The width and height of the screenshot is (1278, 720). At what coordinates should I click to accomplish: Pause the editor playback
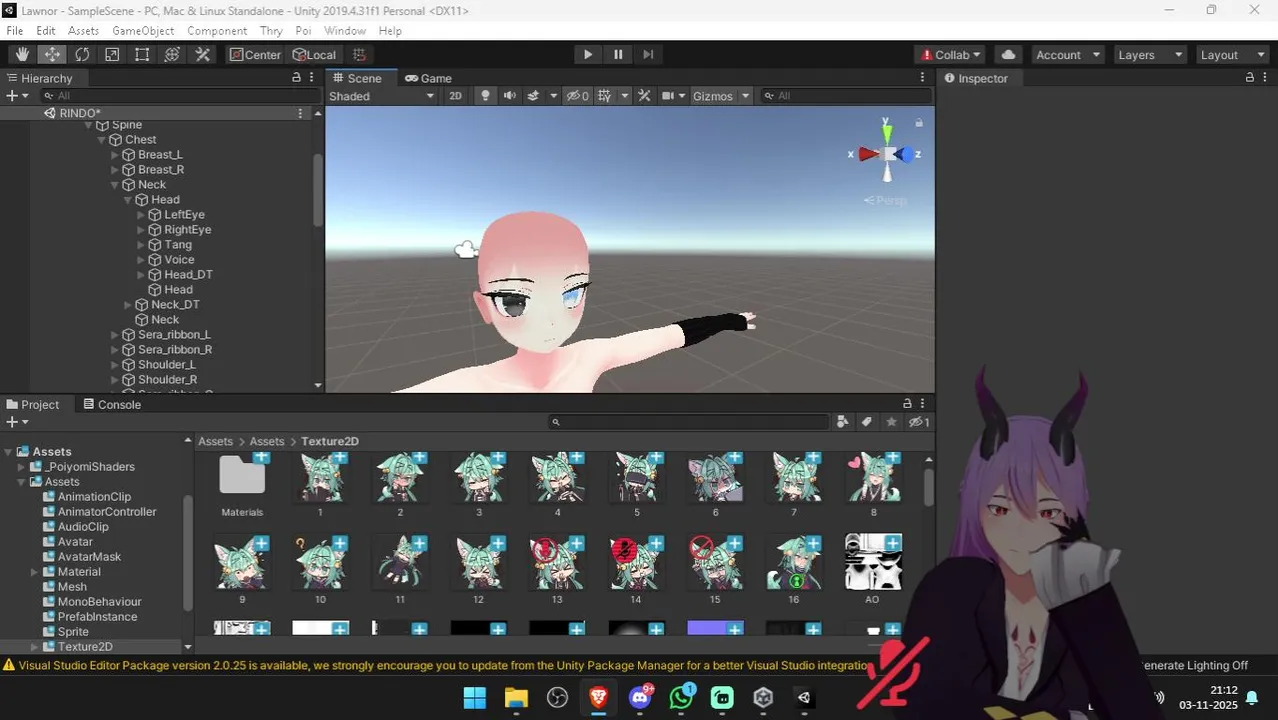618,55
